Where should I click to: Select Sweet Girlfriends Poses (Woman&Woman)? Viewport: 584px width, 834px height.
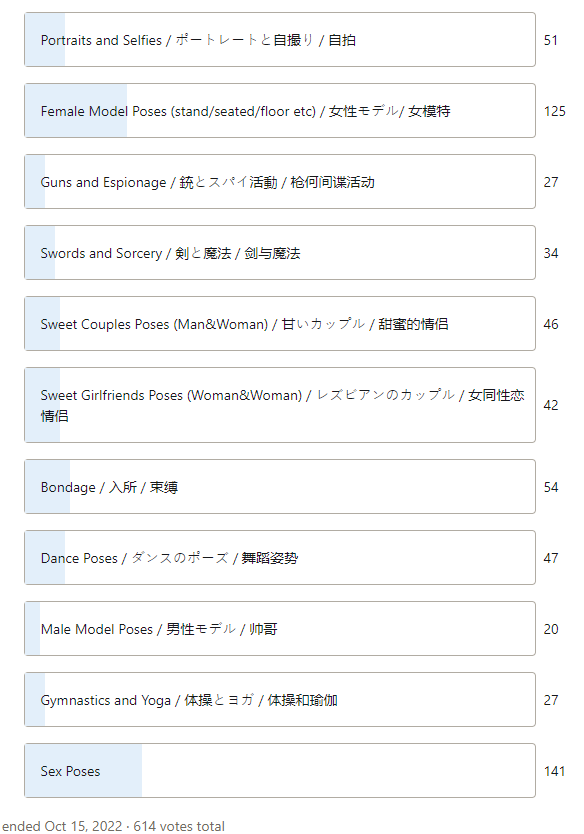(x=280, y=405)
